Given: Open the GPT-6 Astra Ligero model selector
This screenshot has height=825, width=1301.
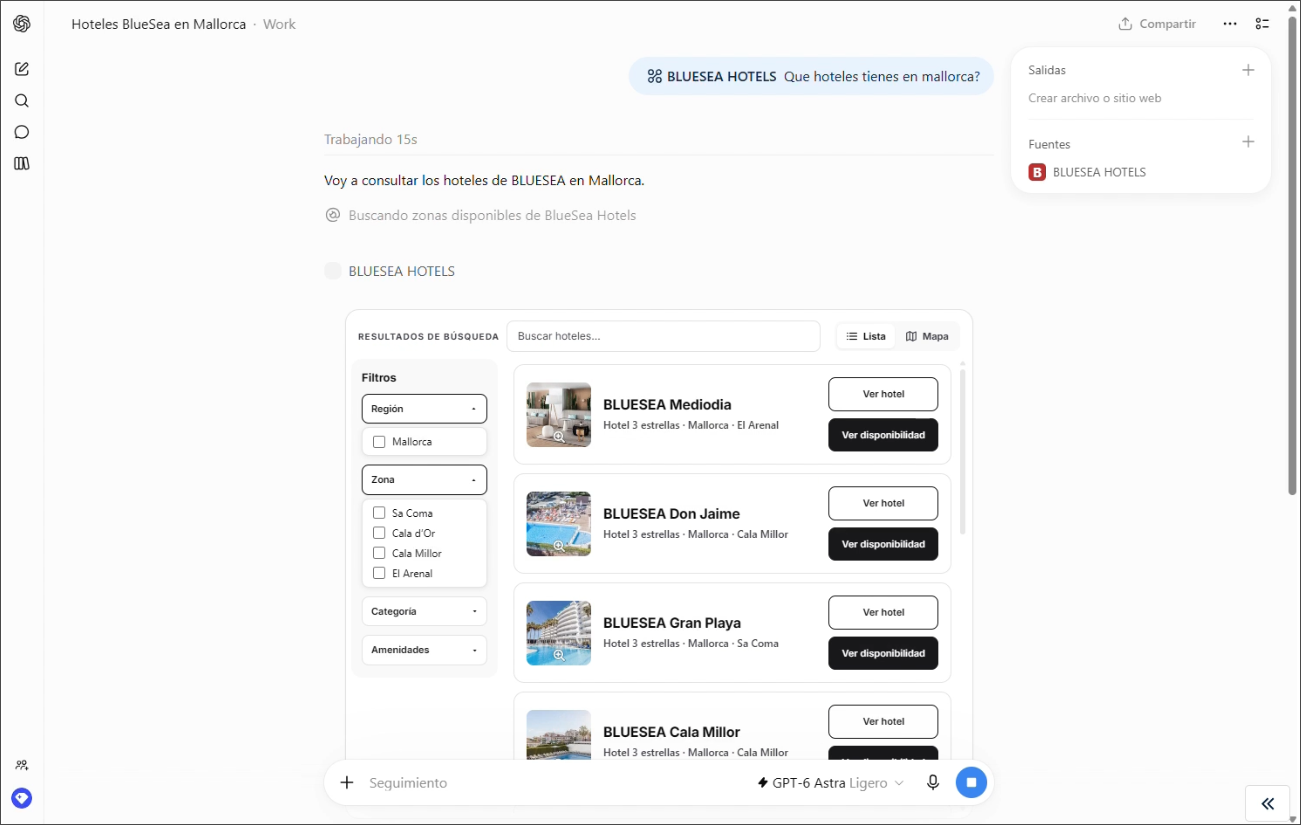Looking at the screenshot, I should 830,783.
